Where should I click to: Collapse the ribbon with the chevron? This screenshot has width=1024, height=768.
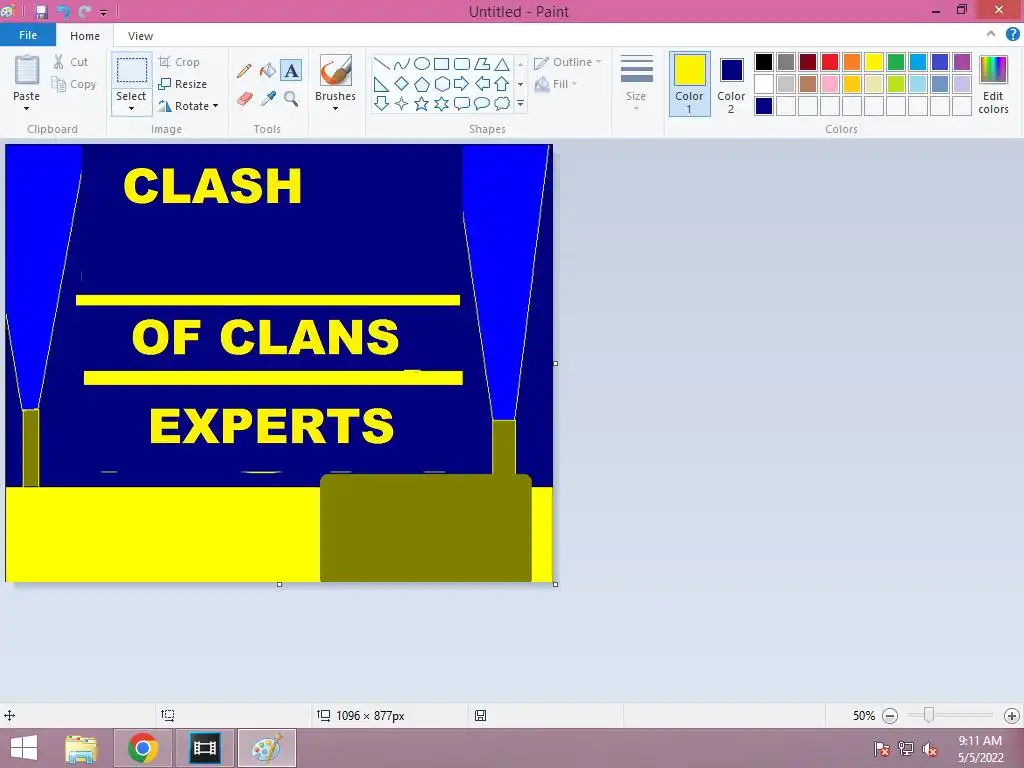[x=991, y=34]
